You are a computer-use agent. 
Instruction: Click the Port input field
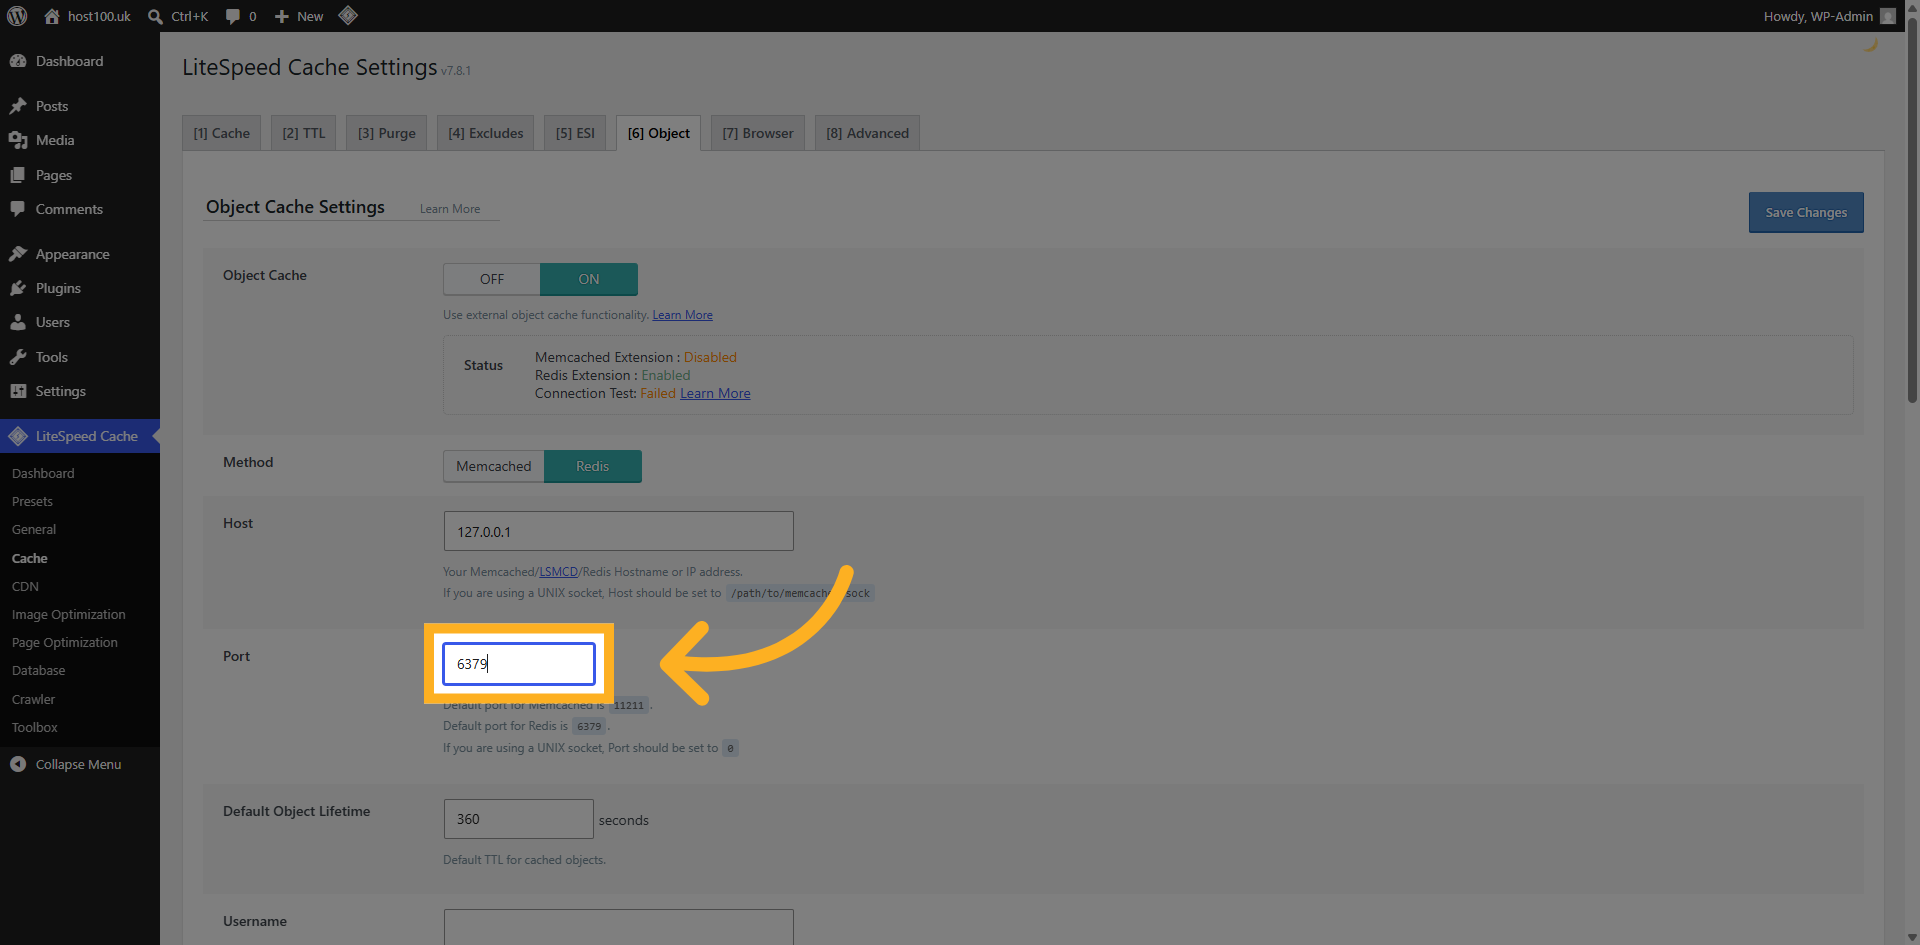[519, 664]
